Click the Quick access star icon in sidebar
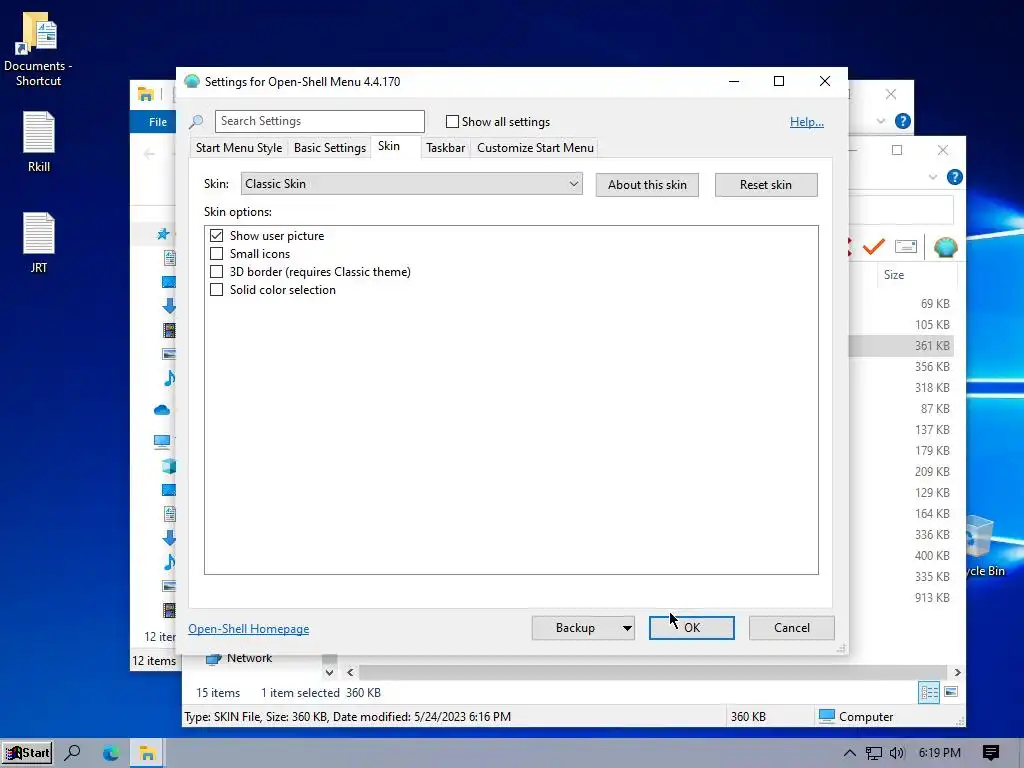Screen dimensions: 1024x768 pyautogui.click(x=163, y=233)
